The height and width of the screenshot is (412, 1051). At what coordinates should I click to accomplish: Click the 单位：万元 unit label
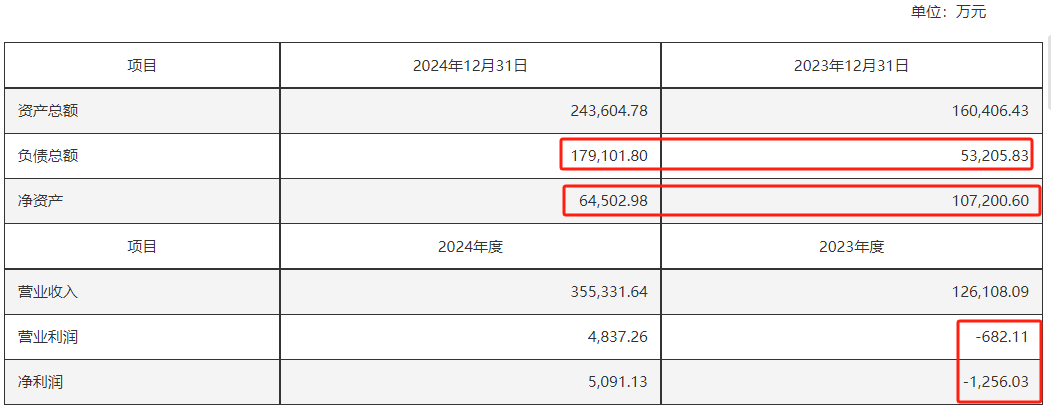coord(947,12)
